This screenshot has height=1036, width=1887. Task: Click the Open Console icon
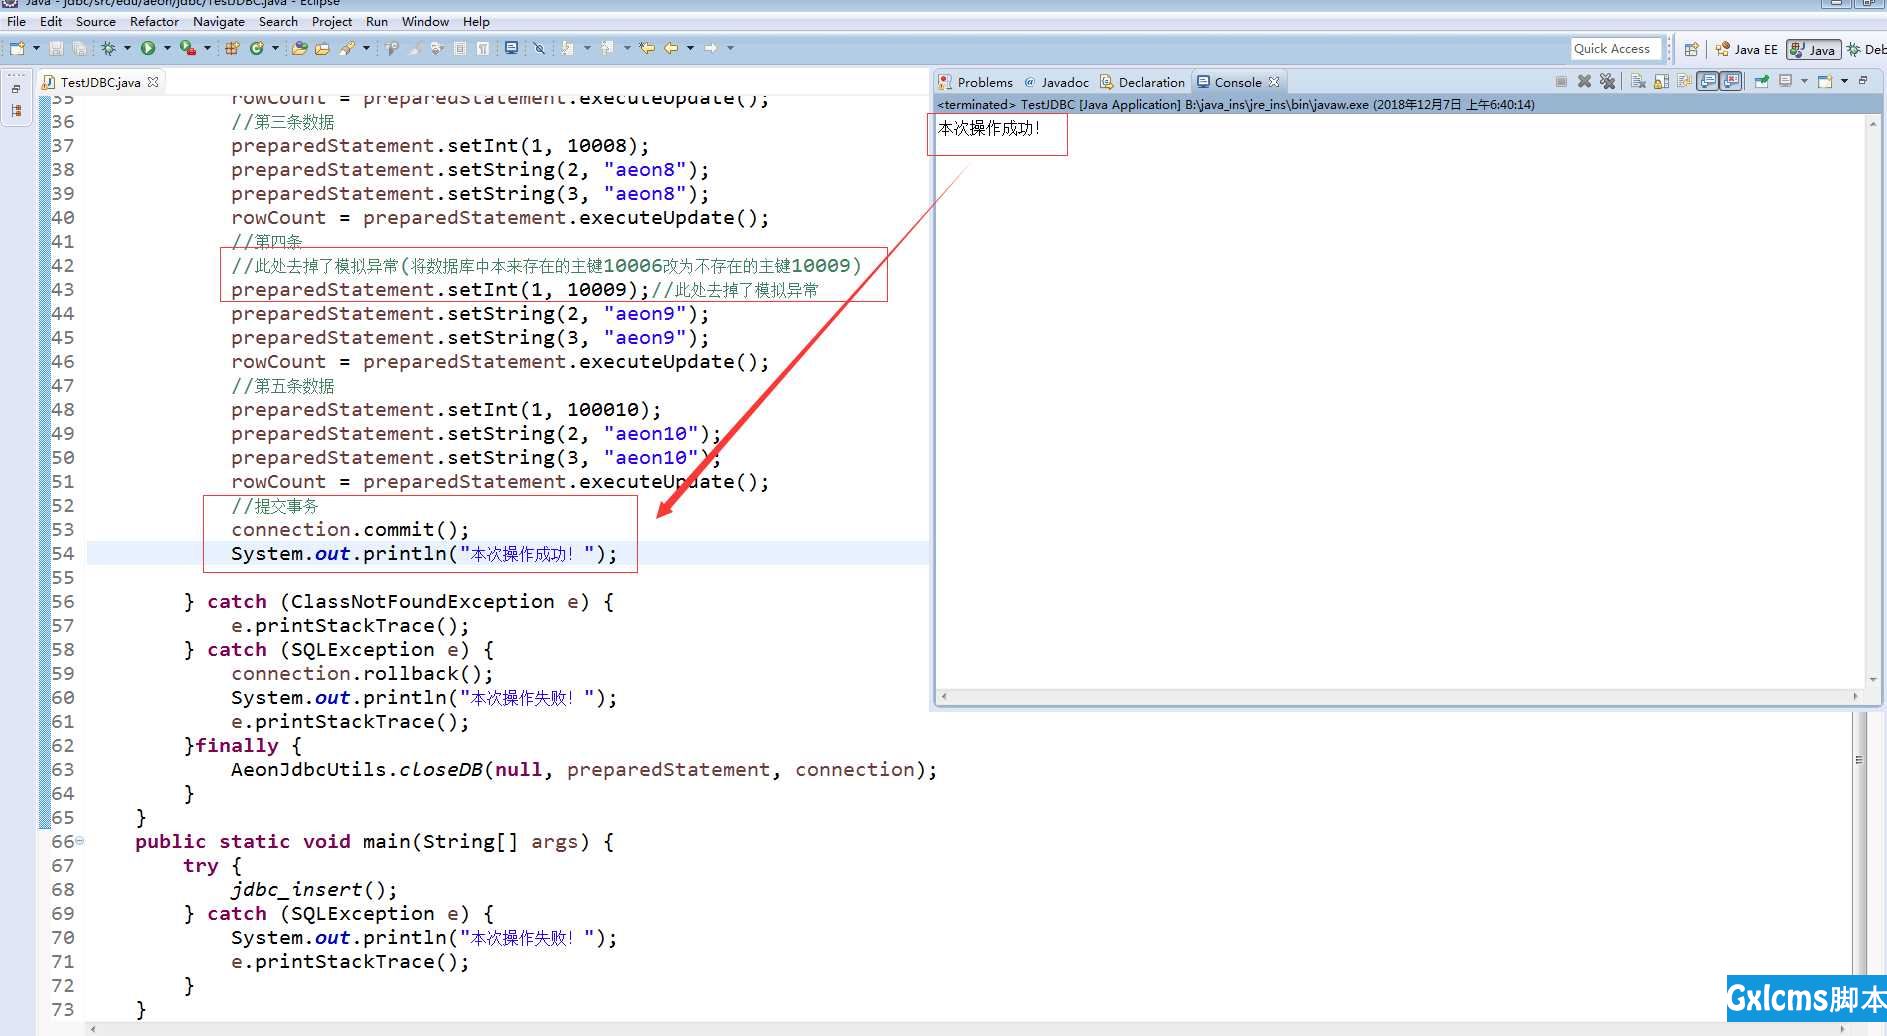[x=1825, y=81]
